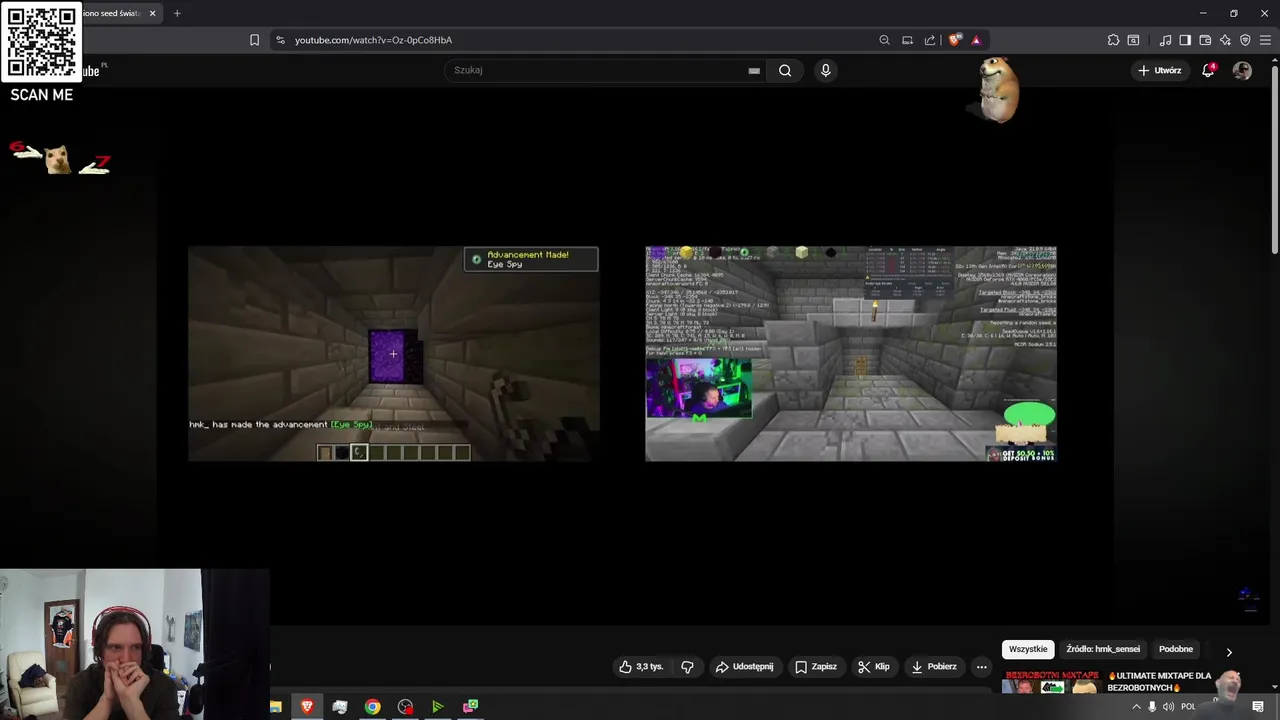Click the taskbar microphone tray icon
This screenshot has width=1280, height=720.
pos(1152,707)
